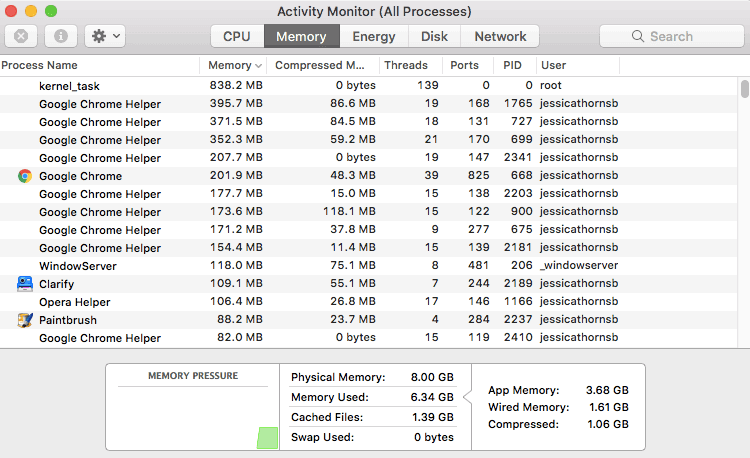Click the Physical Memory 8.00 GB value
Screen dimensions: 750x458
point(432,377)
